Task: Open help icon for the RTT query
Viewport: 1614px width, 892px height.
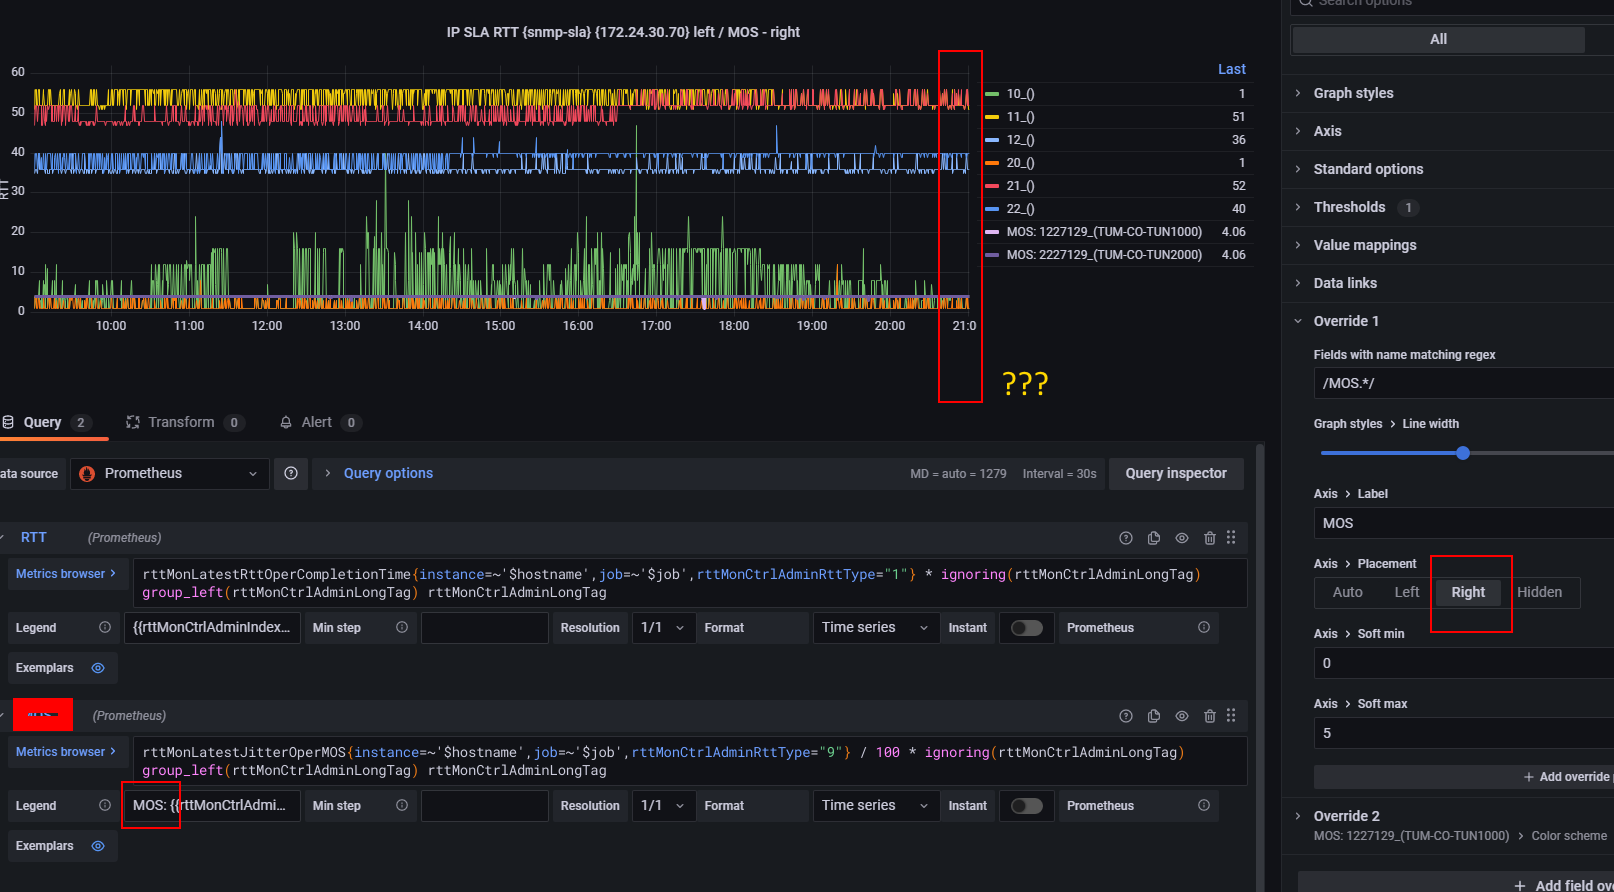Action: point(1126,538)
